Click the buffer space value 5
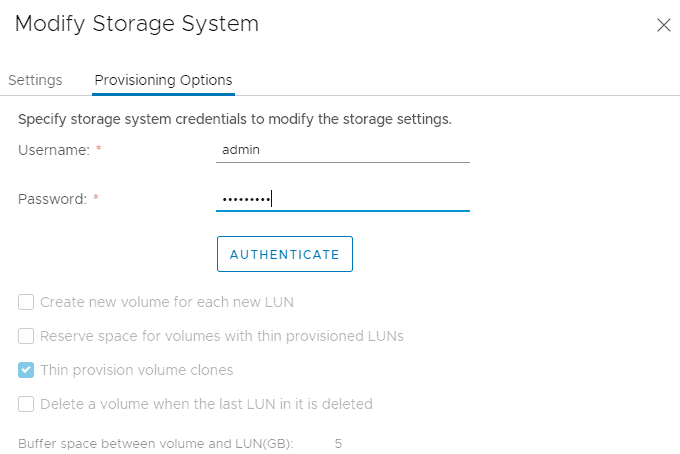Screen dimensions: 680x454 pos(338,443)
